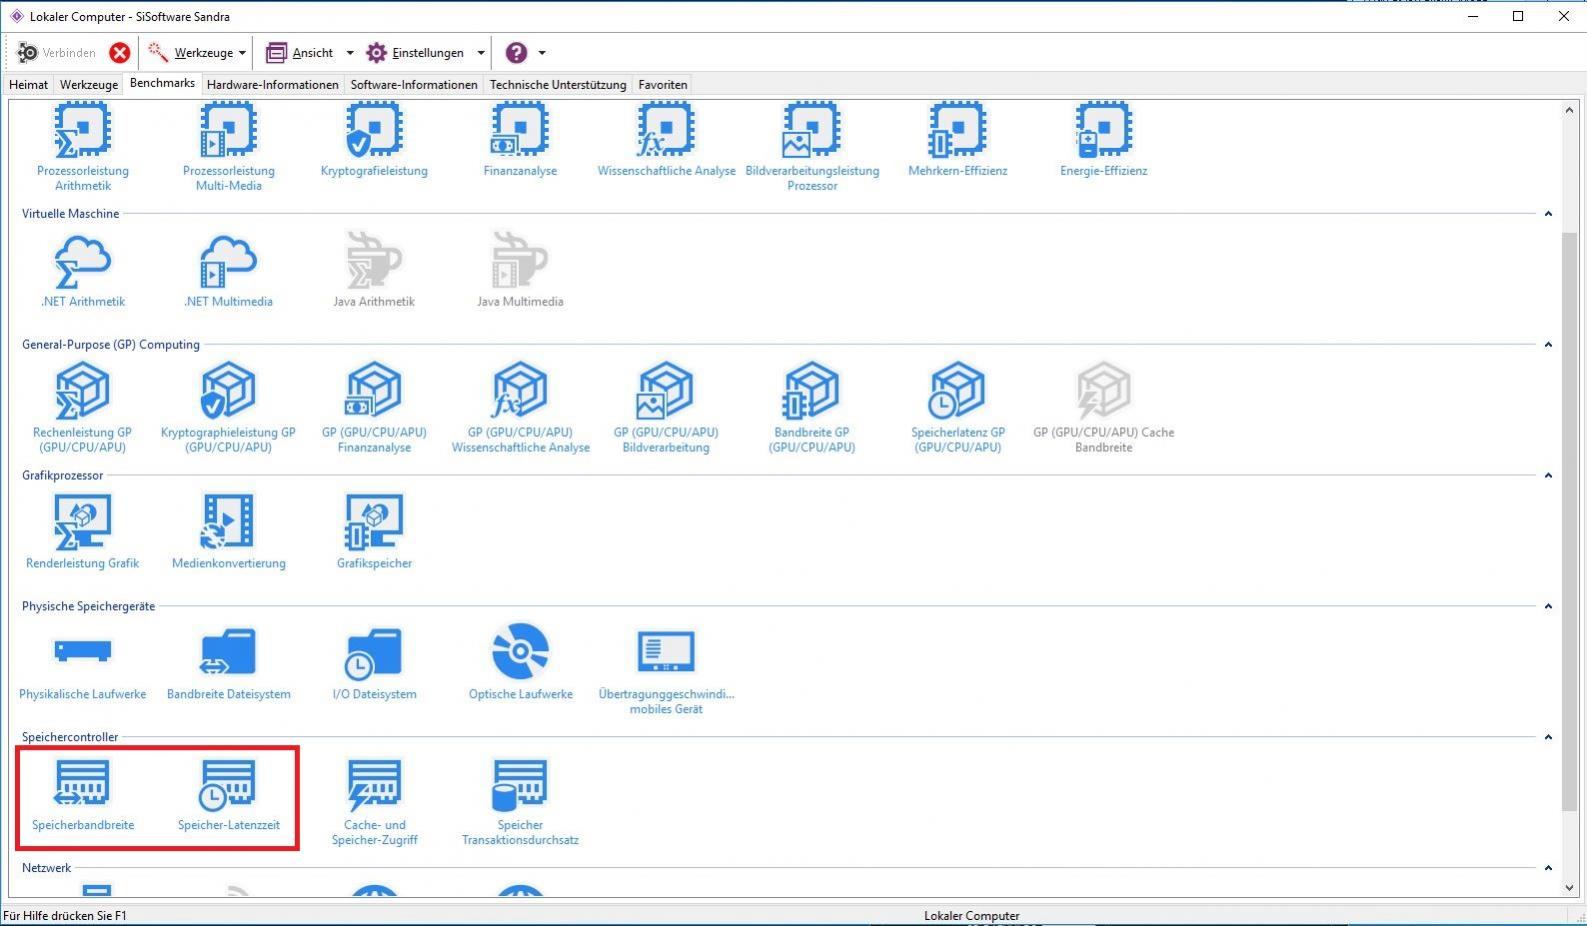The height and width of the screenshot is (926, 1587).
Task: Open Speicher Transaktionsdurchsatz benchmark
Action: 520,801
